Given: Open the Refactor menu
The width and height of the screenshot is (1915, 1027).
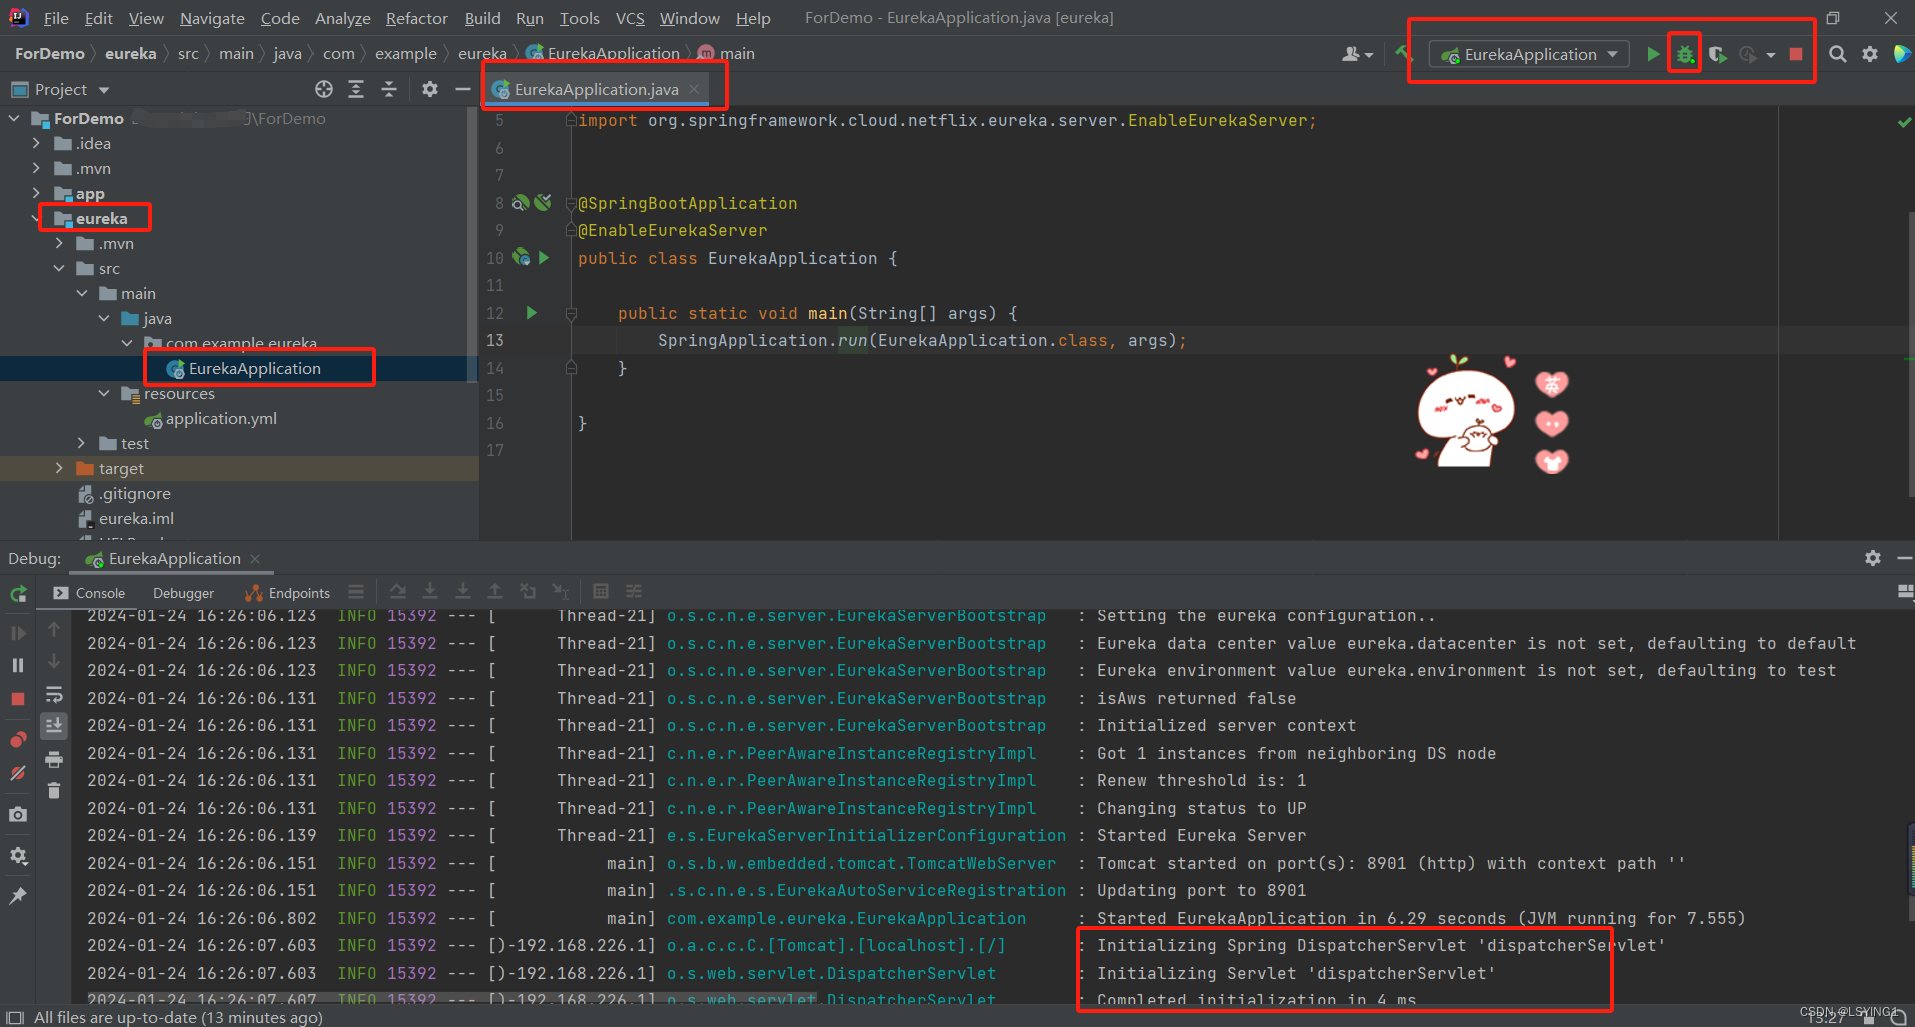Looking at the screenshot, I should point(416,18).
